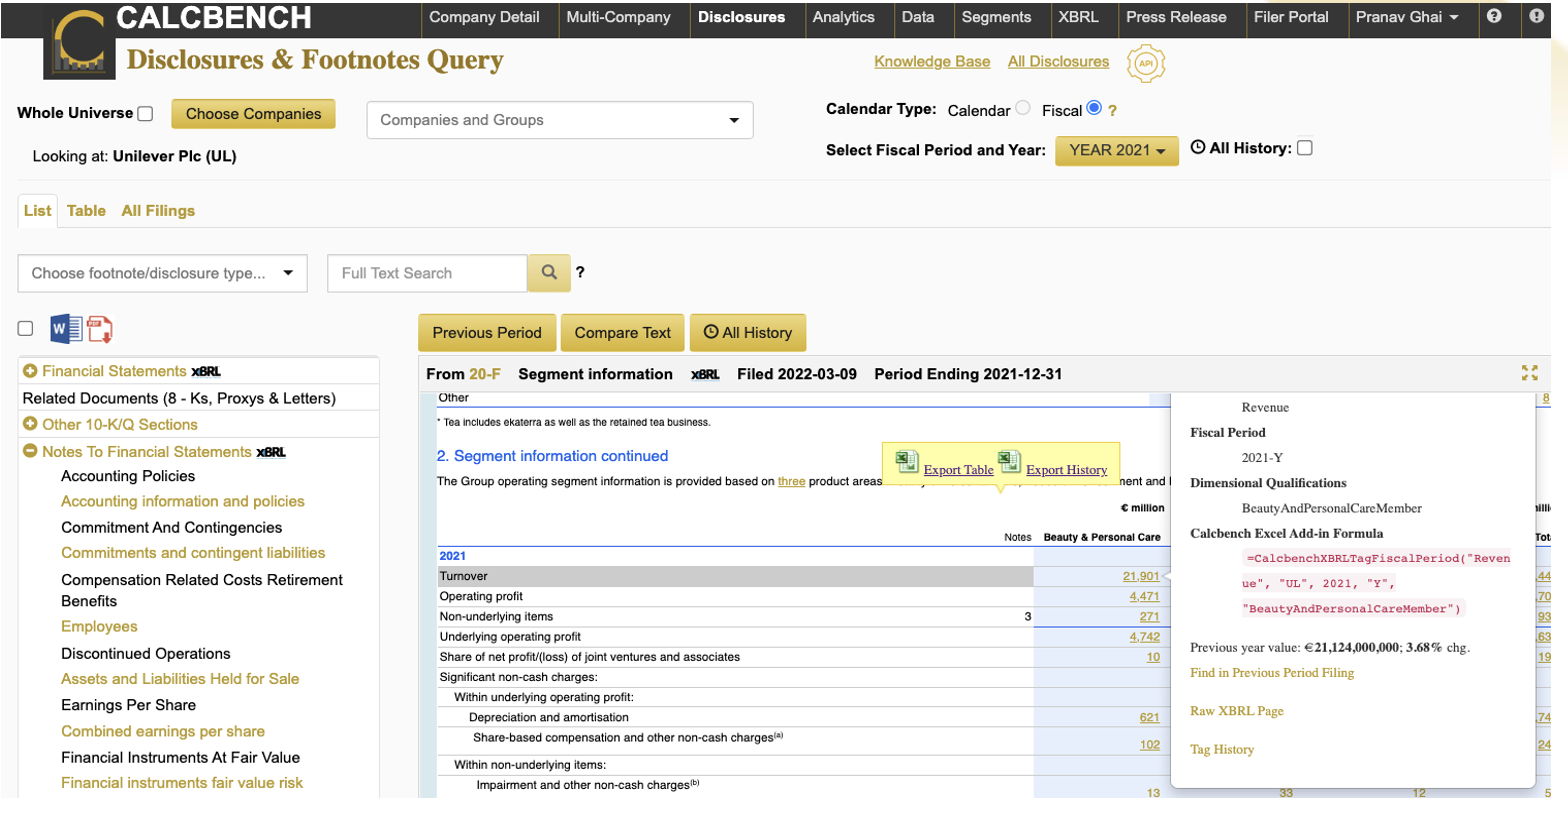Click the magnifying glass search button
Screen dimensions: 1568x814
click(x=549, y=273)
